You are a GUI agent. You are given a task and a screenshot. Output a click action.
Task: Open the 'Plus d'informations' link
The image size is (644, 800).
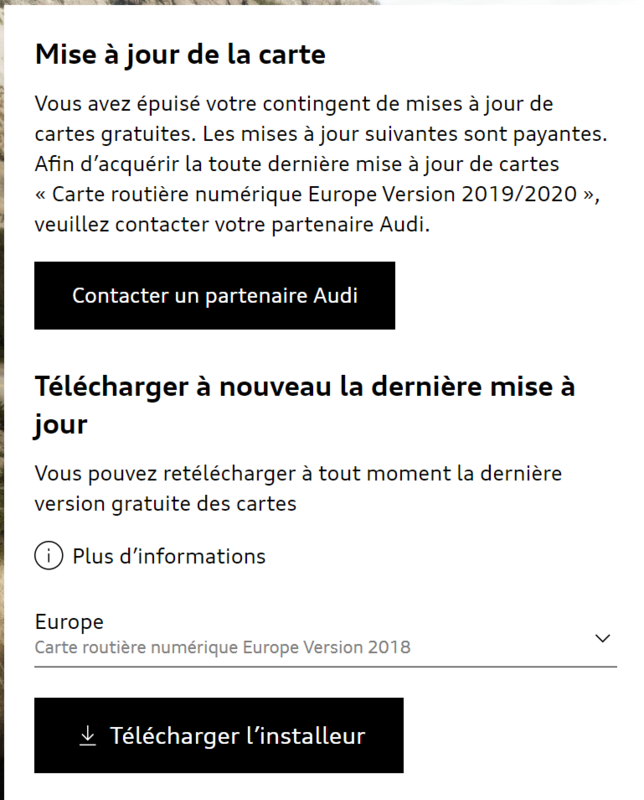click(x=169, y=556)
